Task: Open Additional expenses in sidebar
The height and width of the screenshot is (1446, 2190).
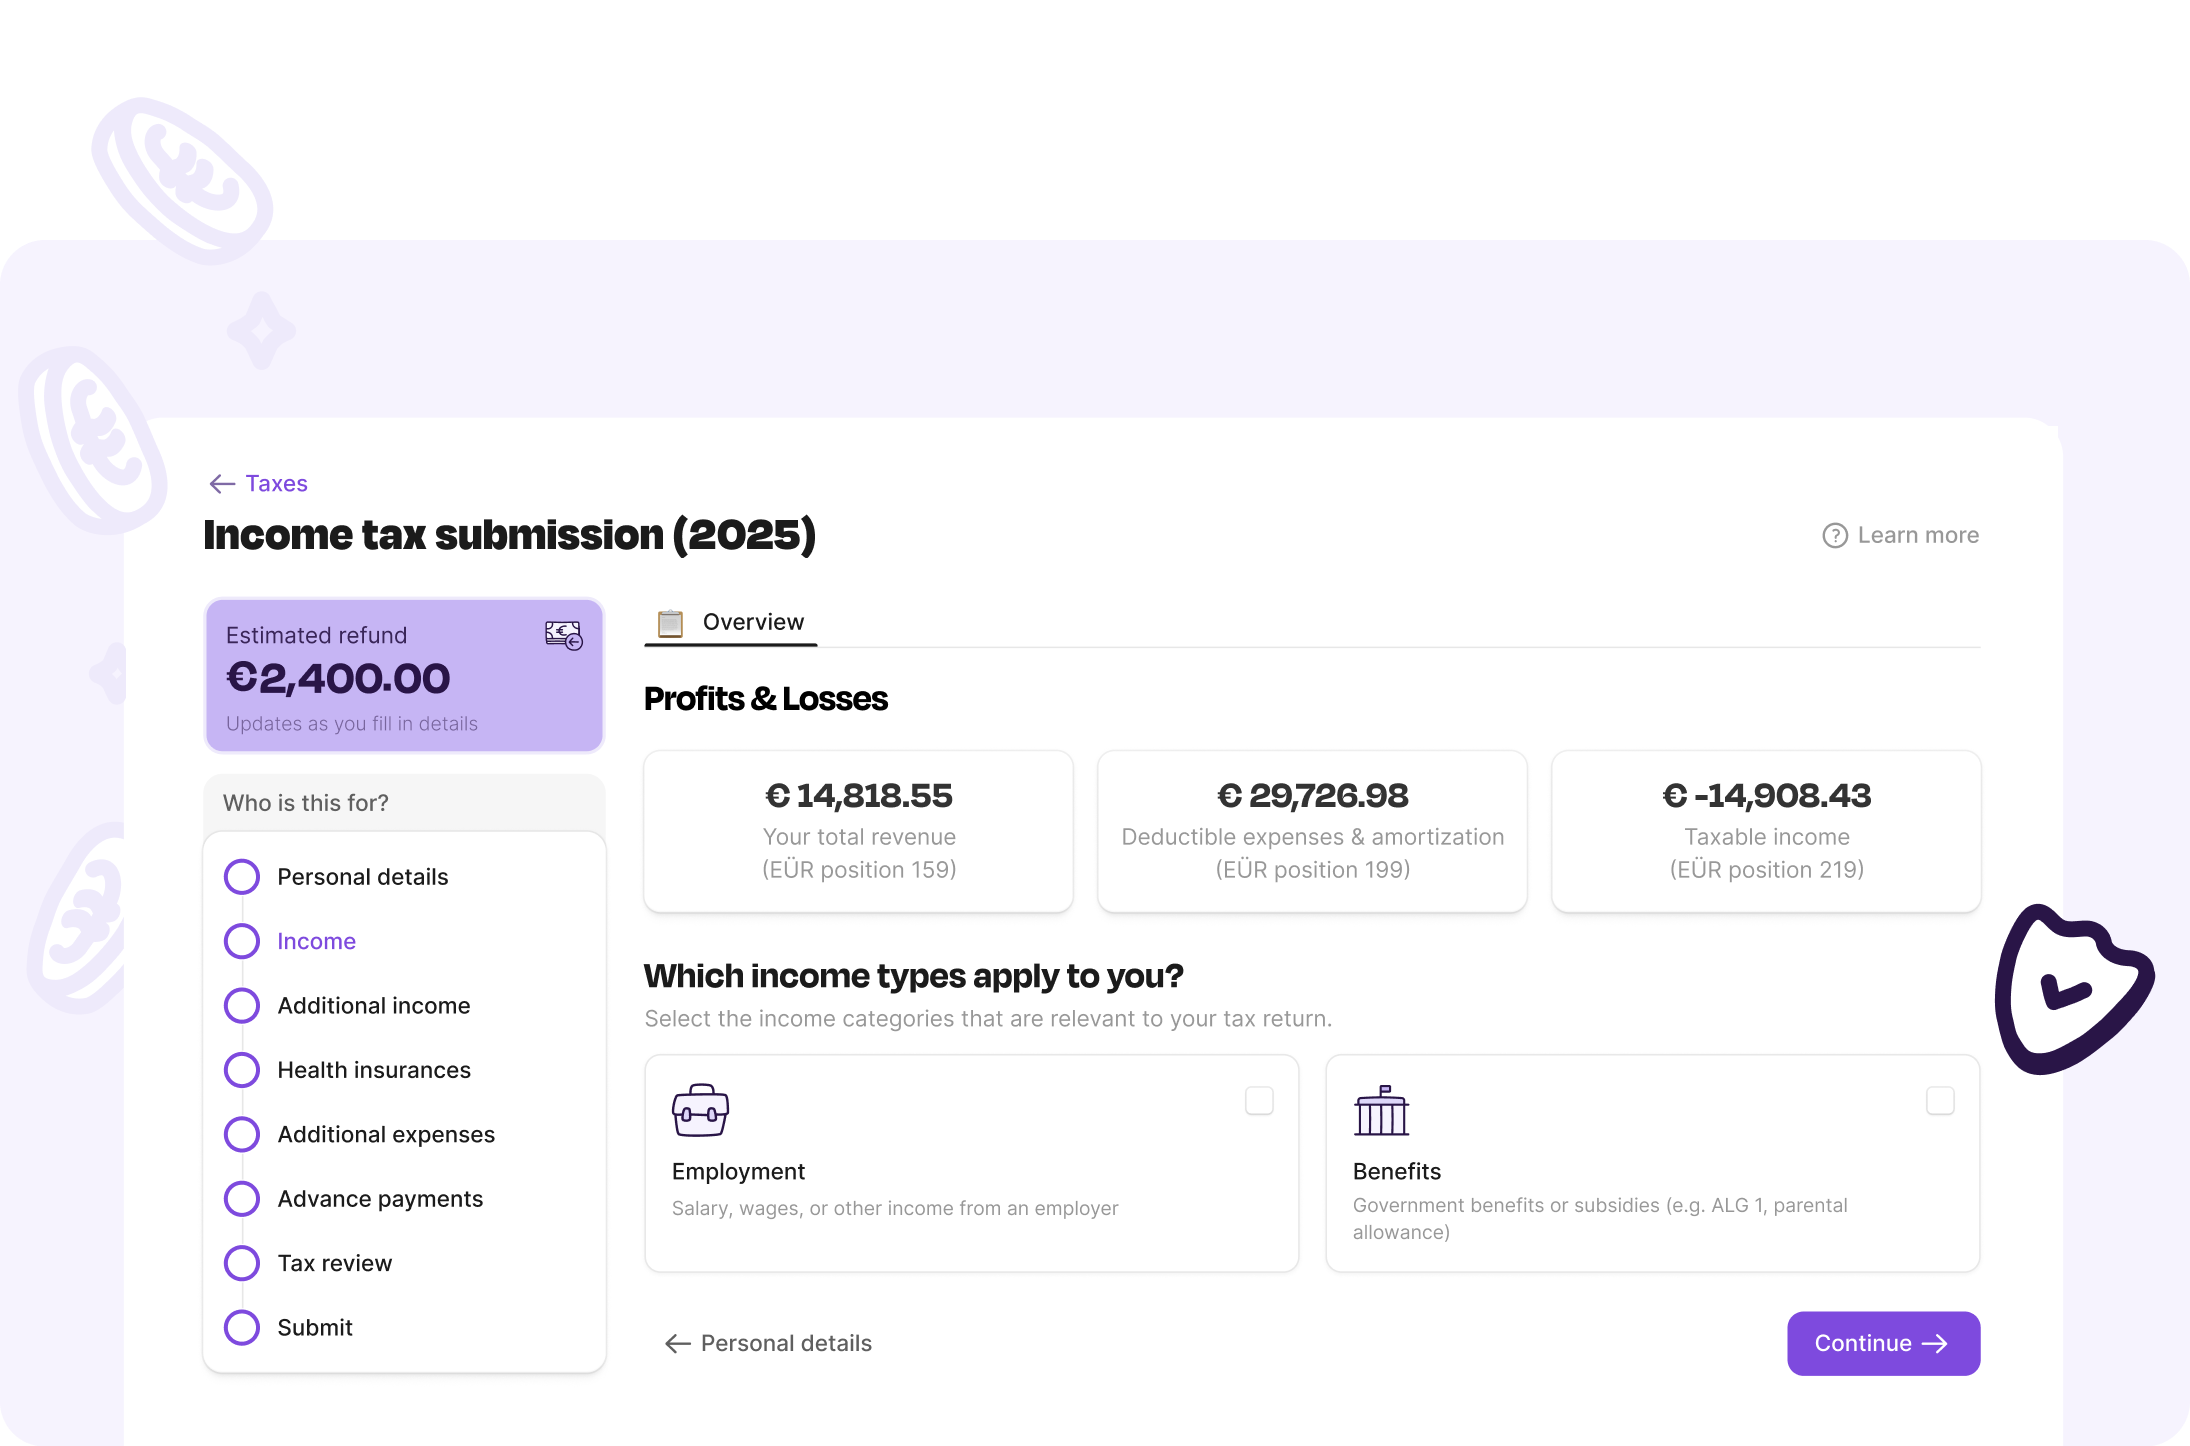Action: click(386, 1135)
